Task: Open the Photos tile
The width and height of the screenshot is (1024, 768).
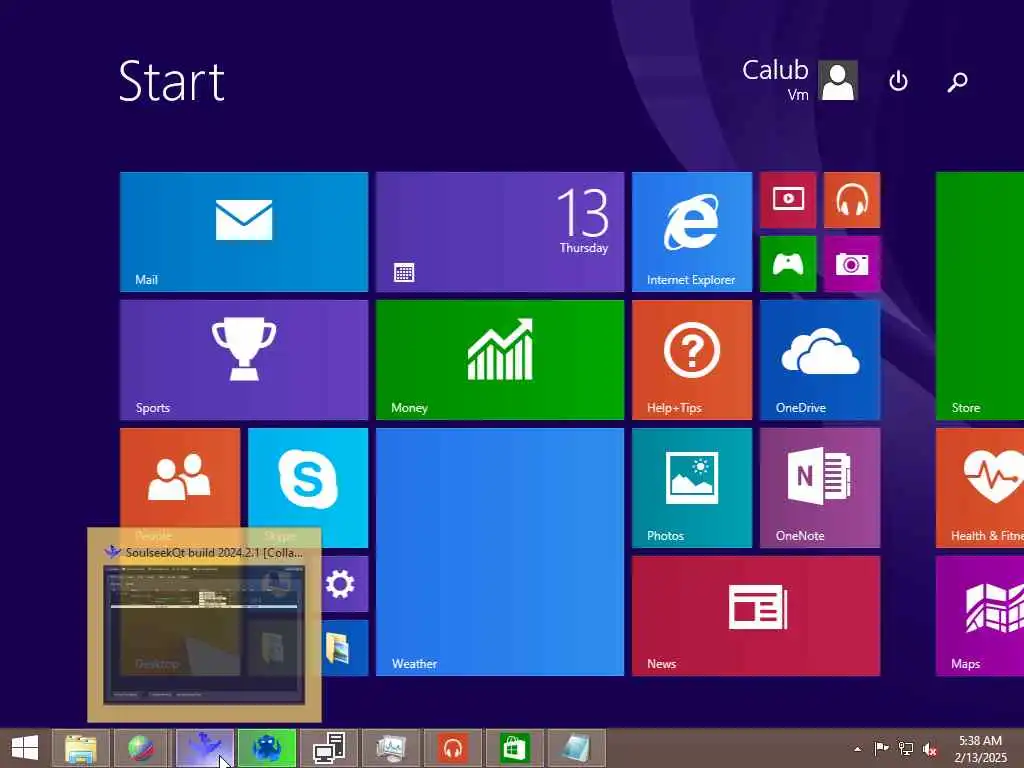Action: [692, 488]
